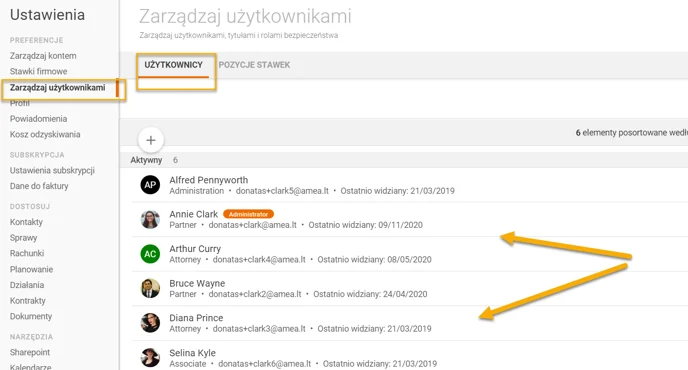Click 'Ostatnio widziany: 08/05/2020' text

tap(374, 260)
